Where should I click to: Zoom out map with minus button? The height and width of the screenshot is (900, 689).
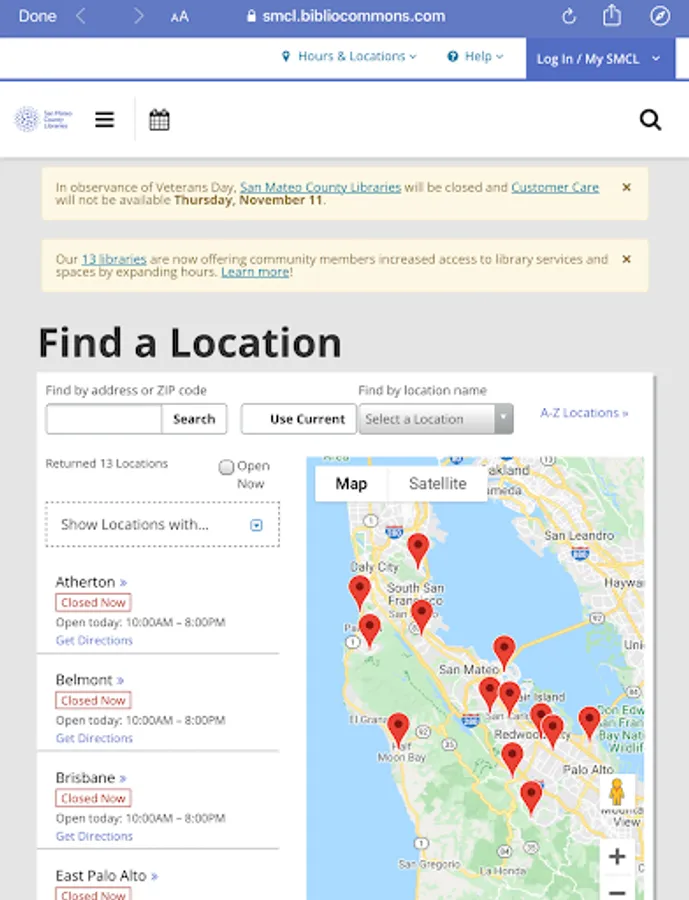pos(617,890)
